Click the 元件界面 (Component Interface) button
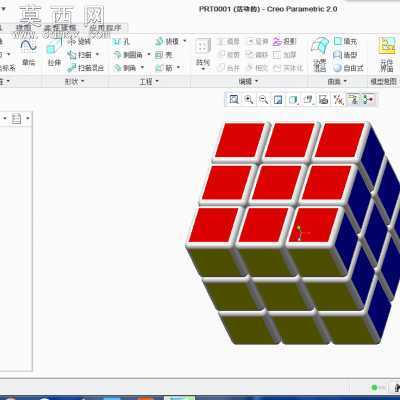Image resolution: width=400 pixels, height=400 pixels. (387, 54)
